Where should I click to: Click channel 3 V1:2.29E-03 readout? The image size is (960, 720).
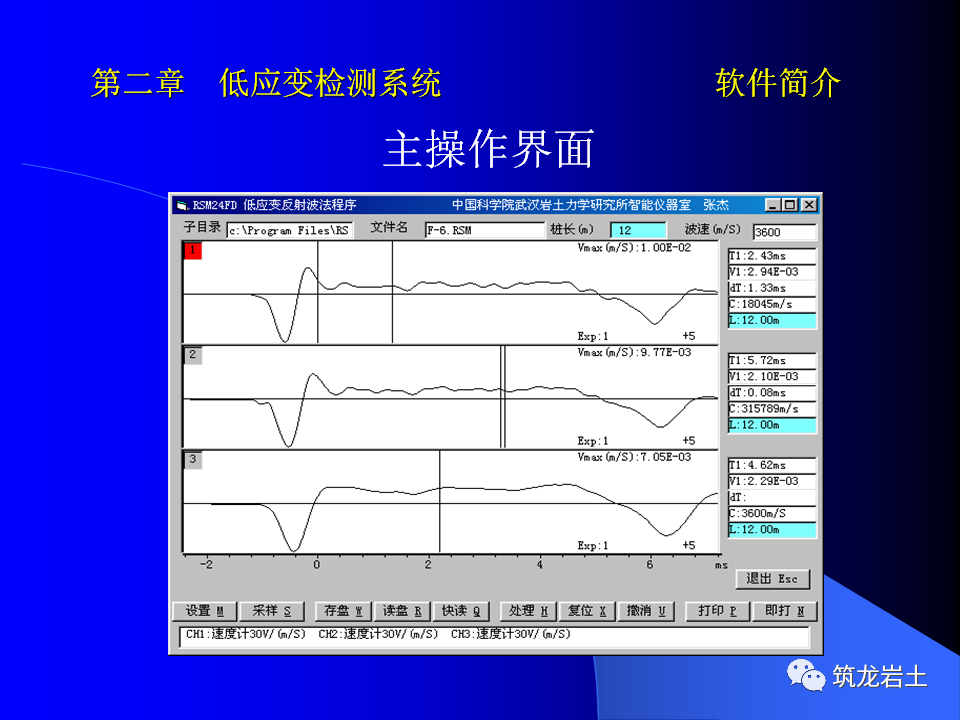pyautogui.click(x=772, y=481)
